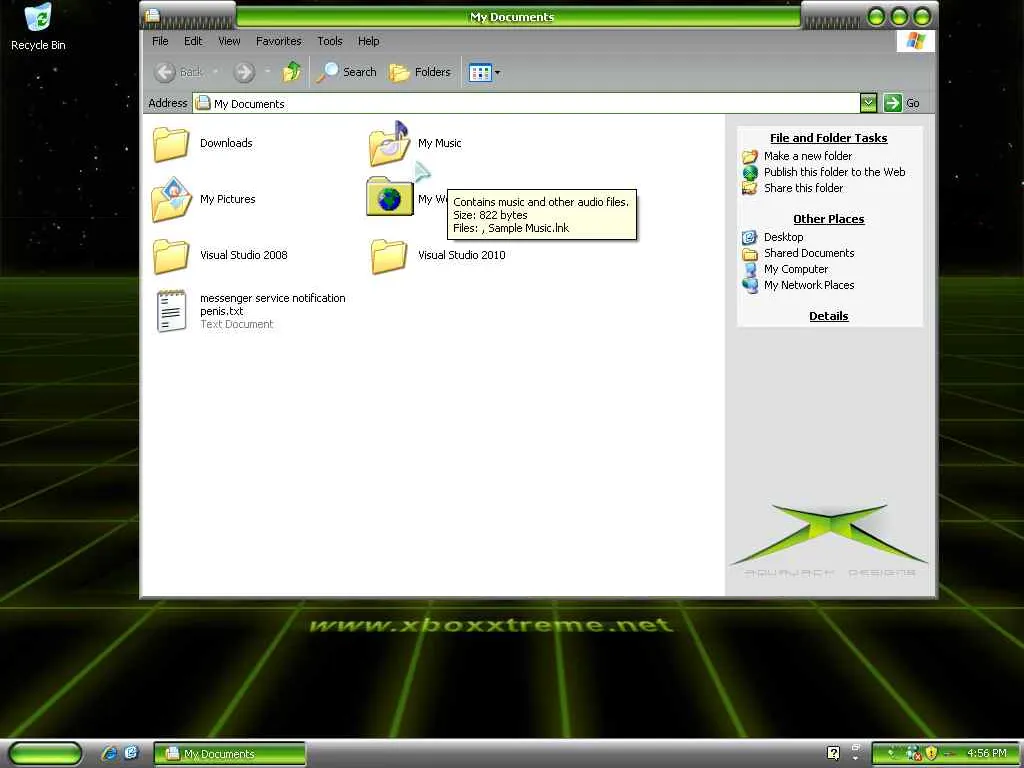1024x768 pixels.
Task: Open the Search pane from the toolbar
Action: 347,72
